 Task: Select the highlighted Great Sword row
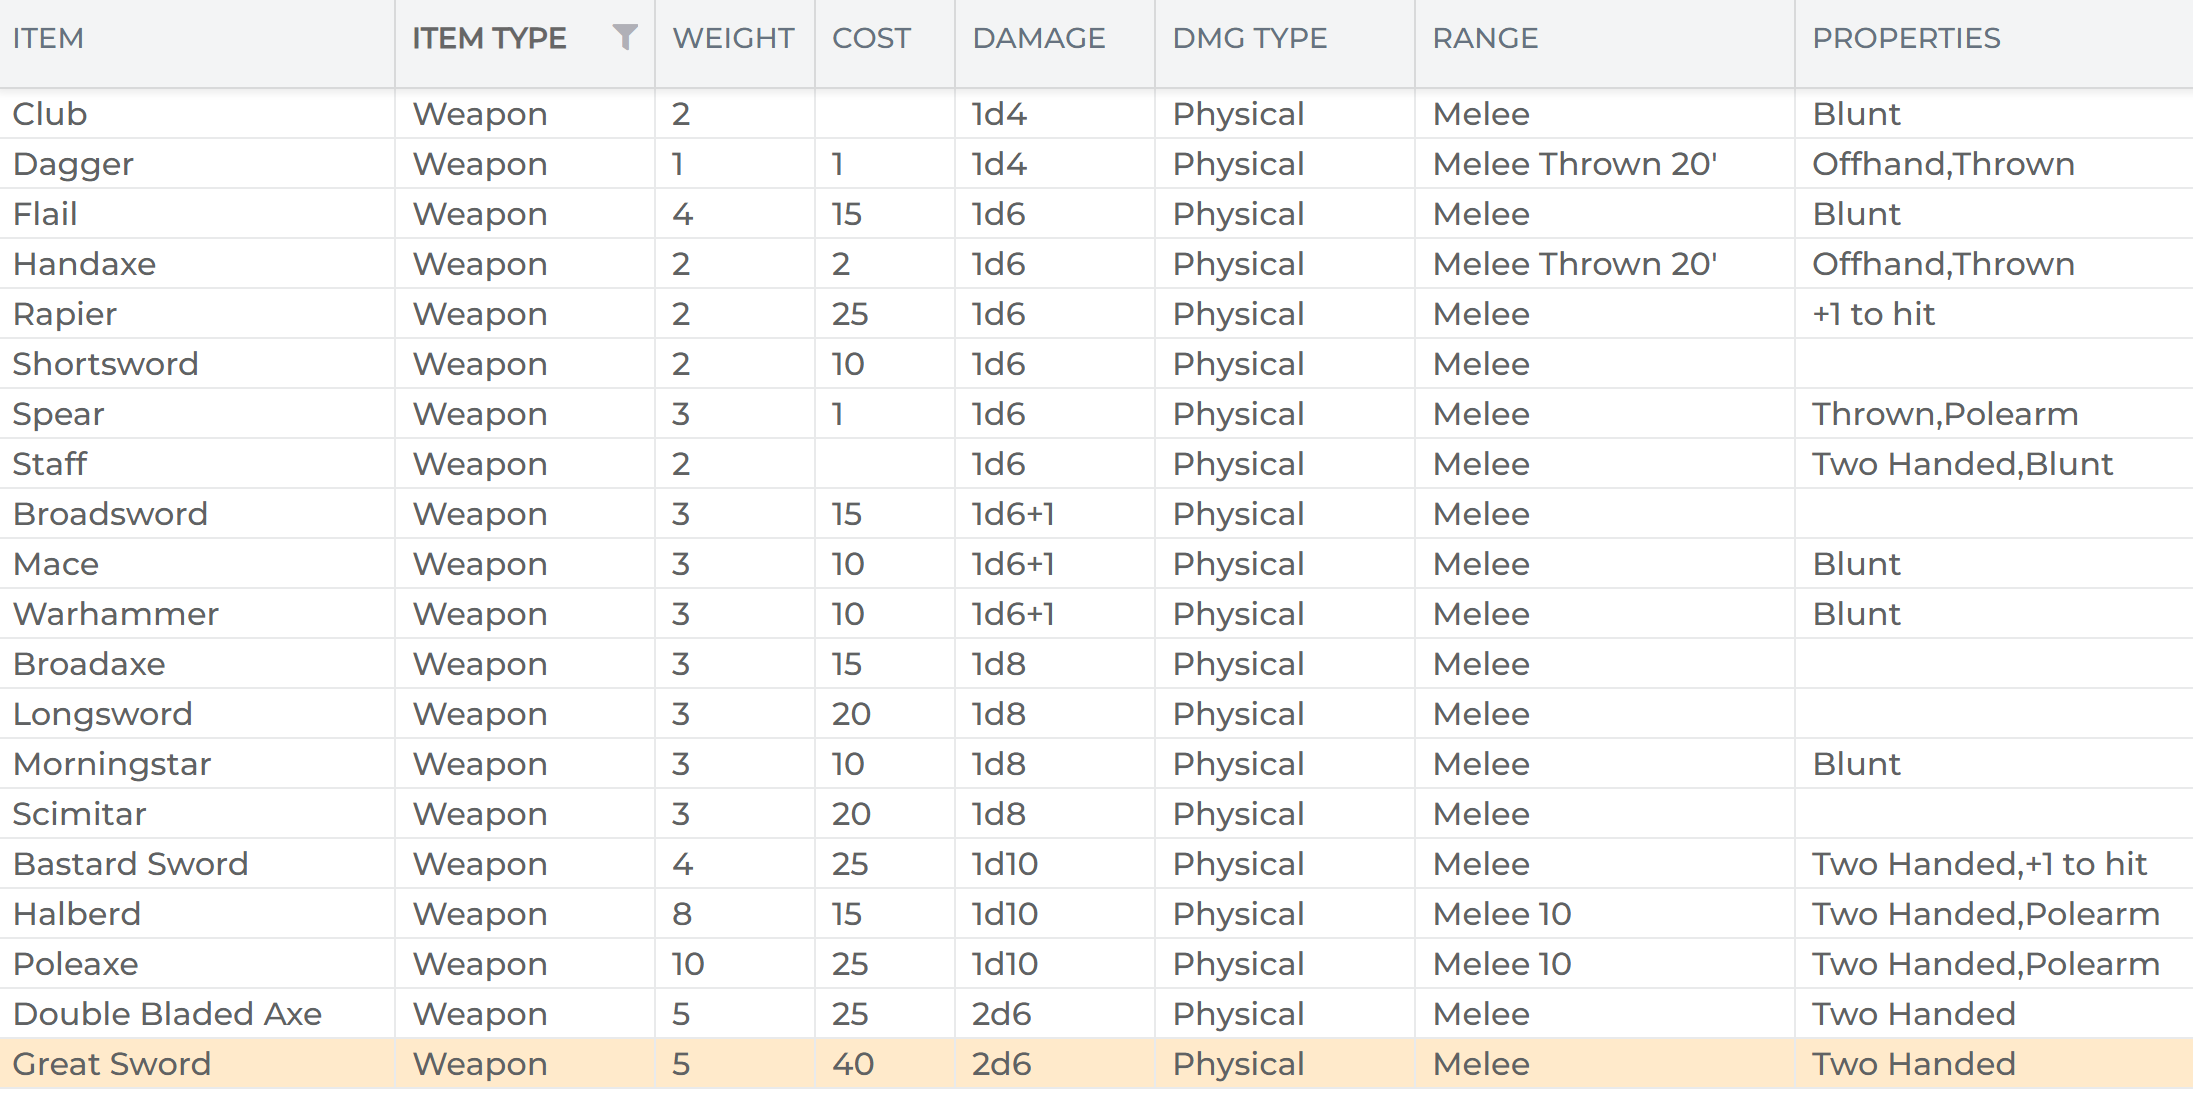tap(112, 1064)
